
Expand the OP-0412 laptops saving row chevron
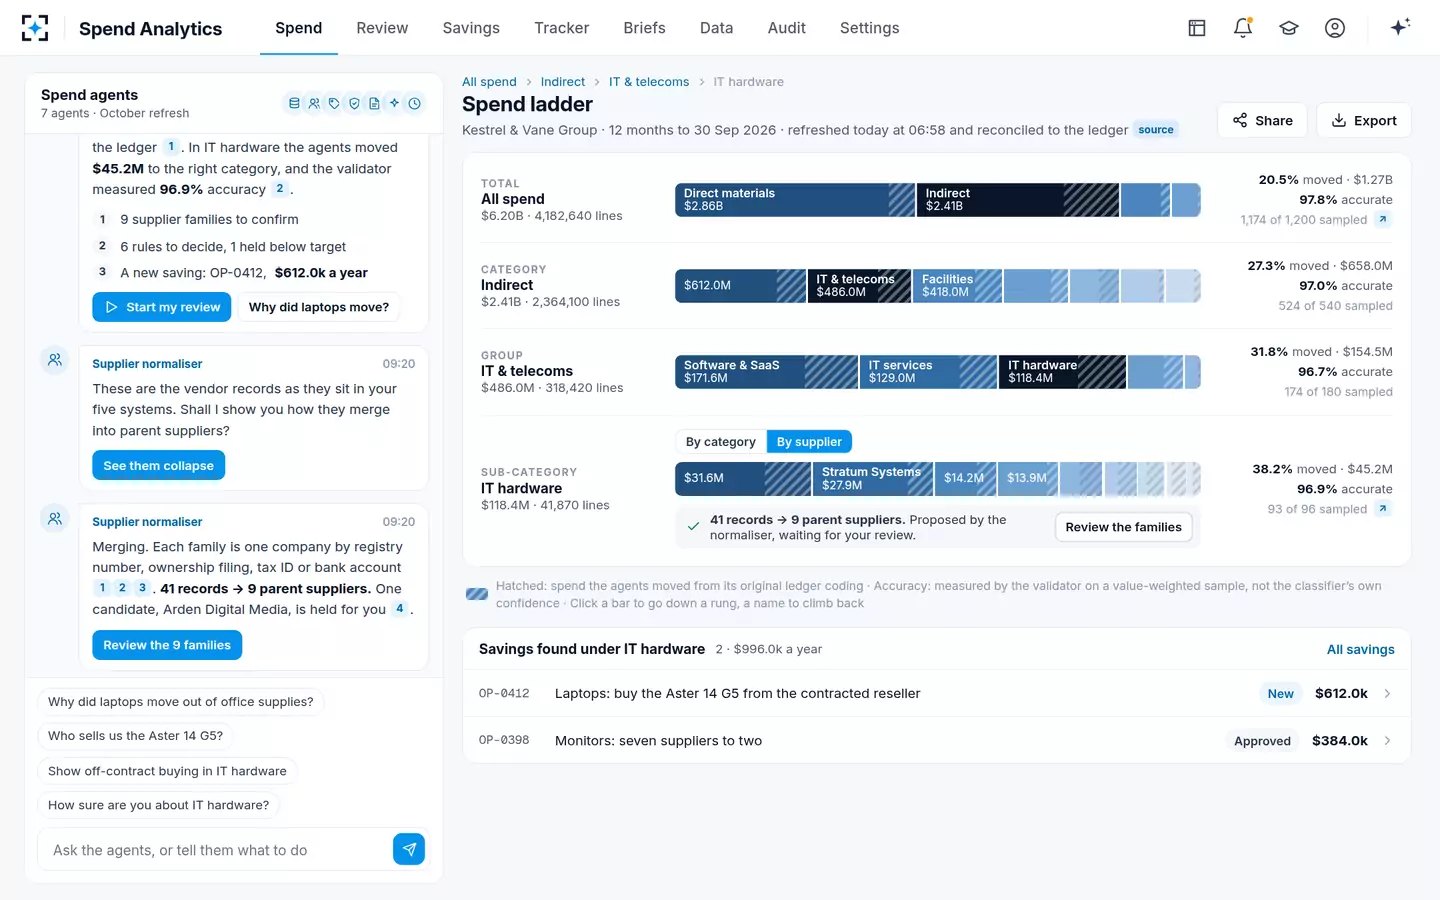pyautogui.click(x=1387, y=693)
